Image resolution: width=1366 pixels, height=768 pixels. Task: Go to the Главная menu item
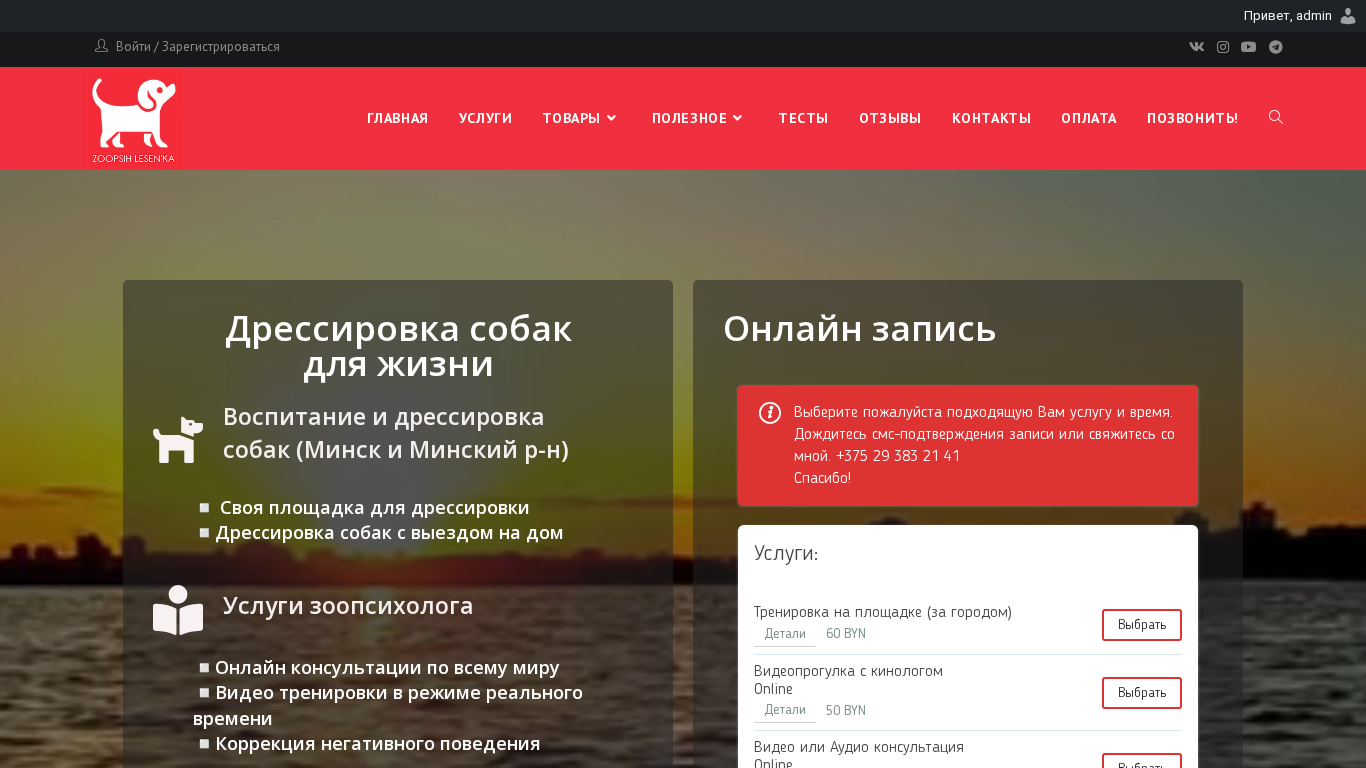pyautogui.click(x=397, y=118)
